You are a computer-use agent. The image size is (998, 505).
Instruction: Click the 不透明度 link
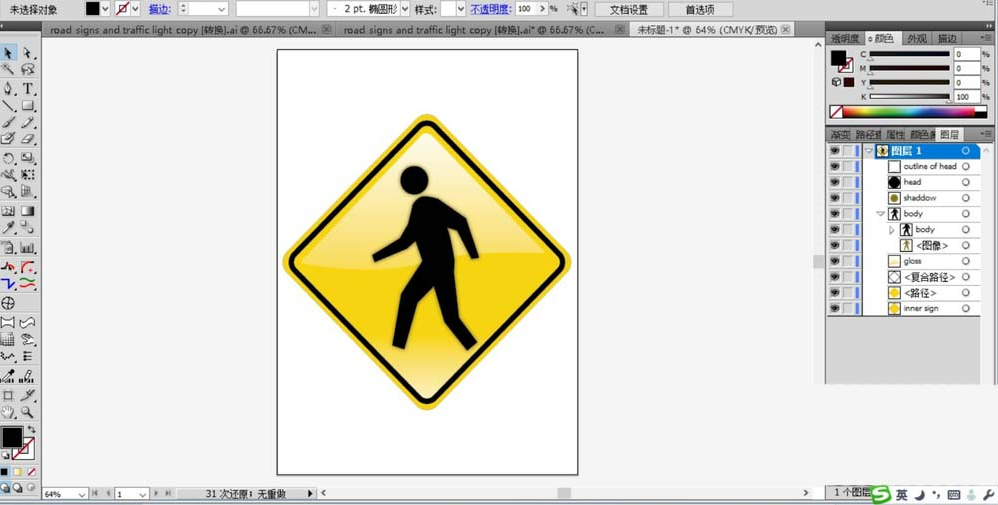pos(491,10)
